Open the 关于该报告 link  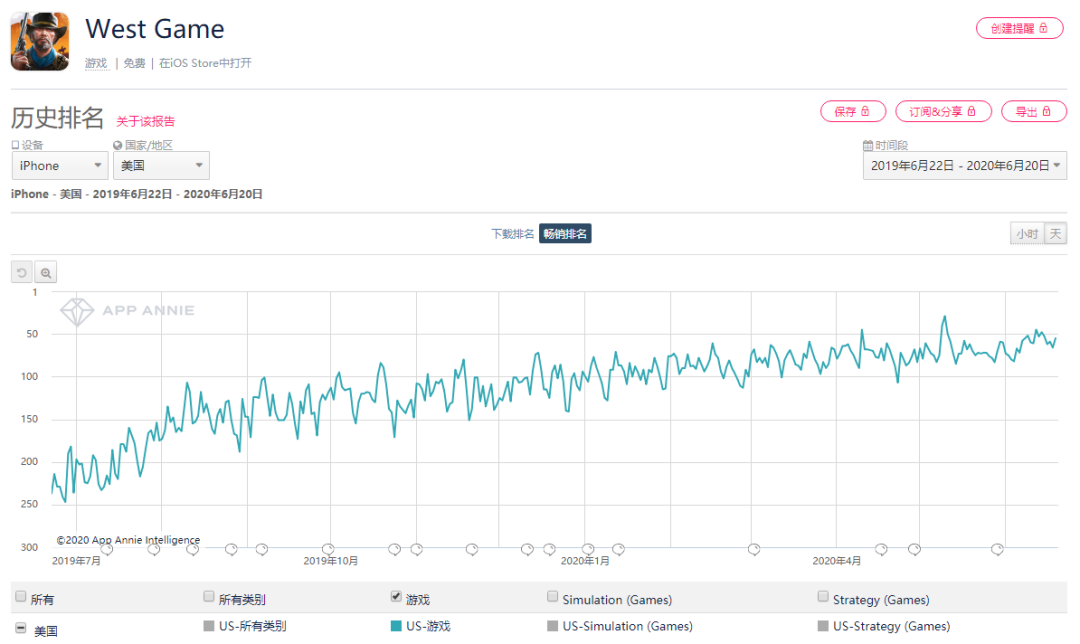coord(145,121)
